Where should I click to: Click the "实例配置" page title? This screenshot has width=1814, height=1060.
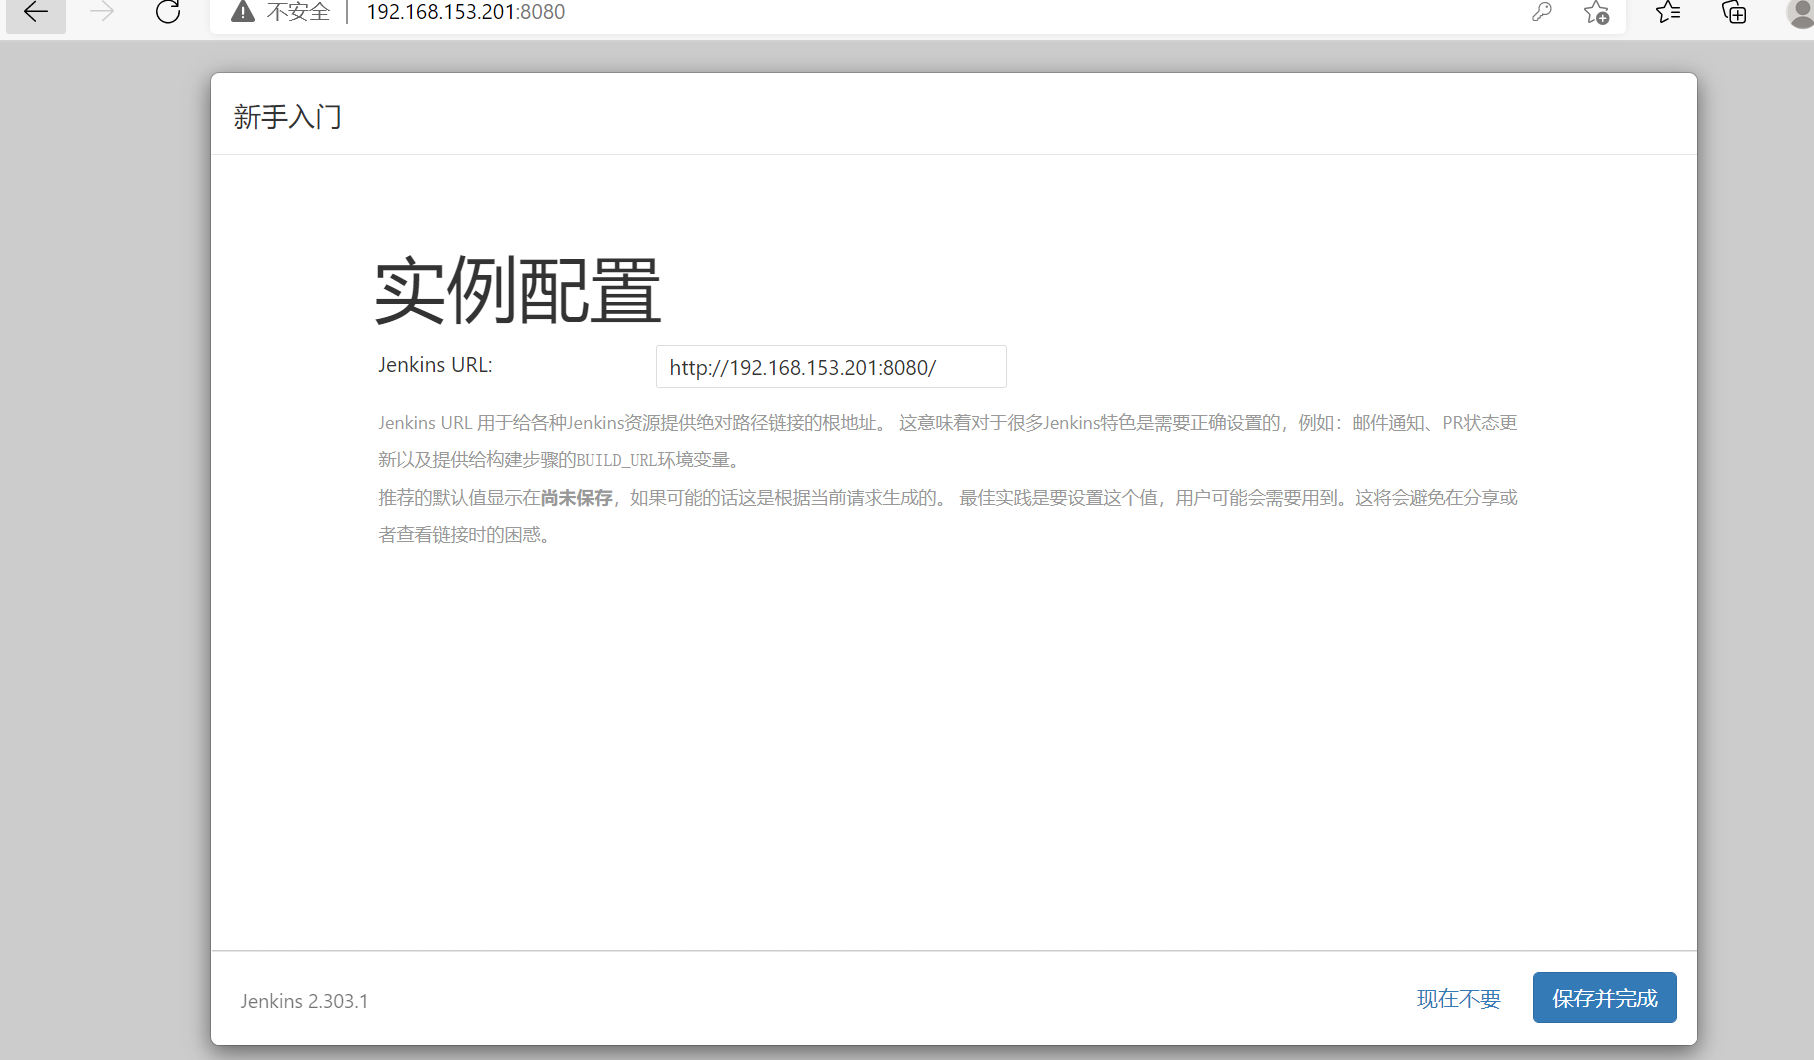point(516,292)
